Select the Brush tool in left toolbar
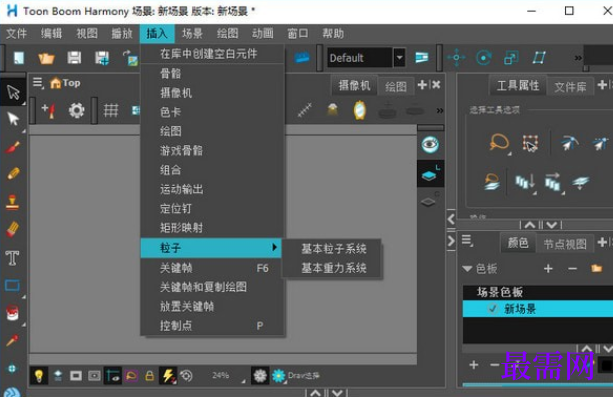613x397 pixels. pos(13,148)
